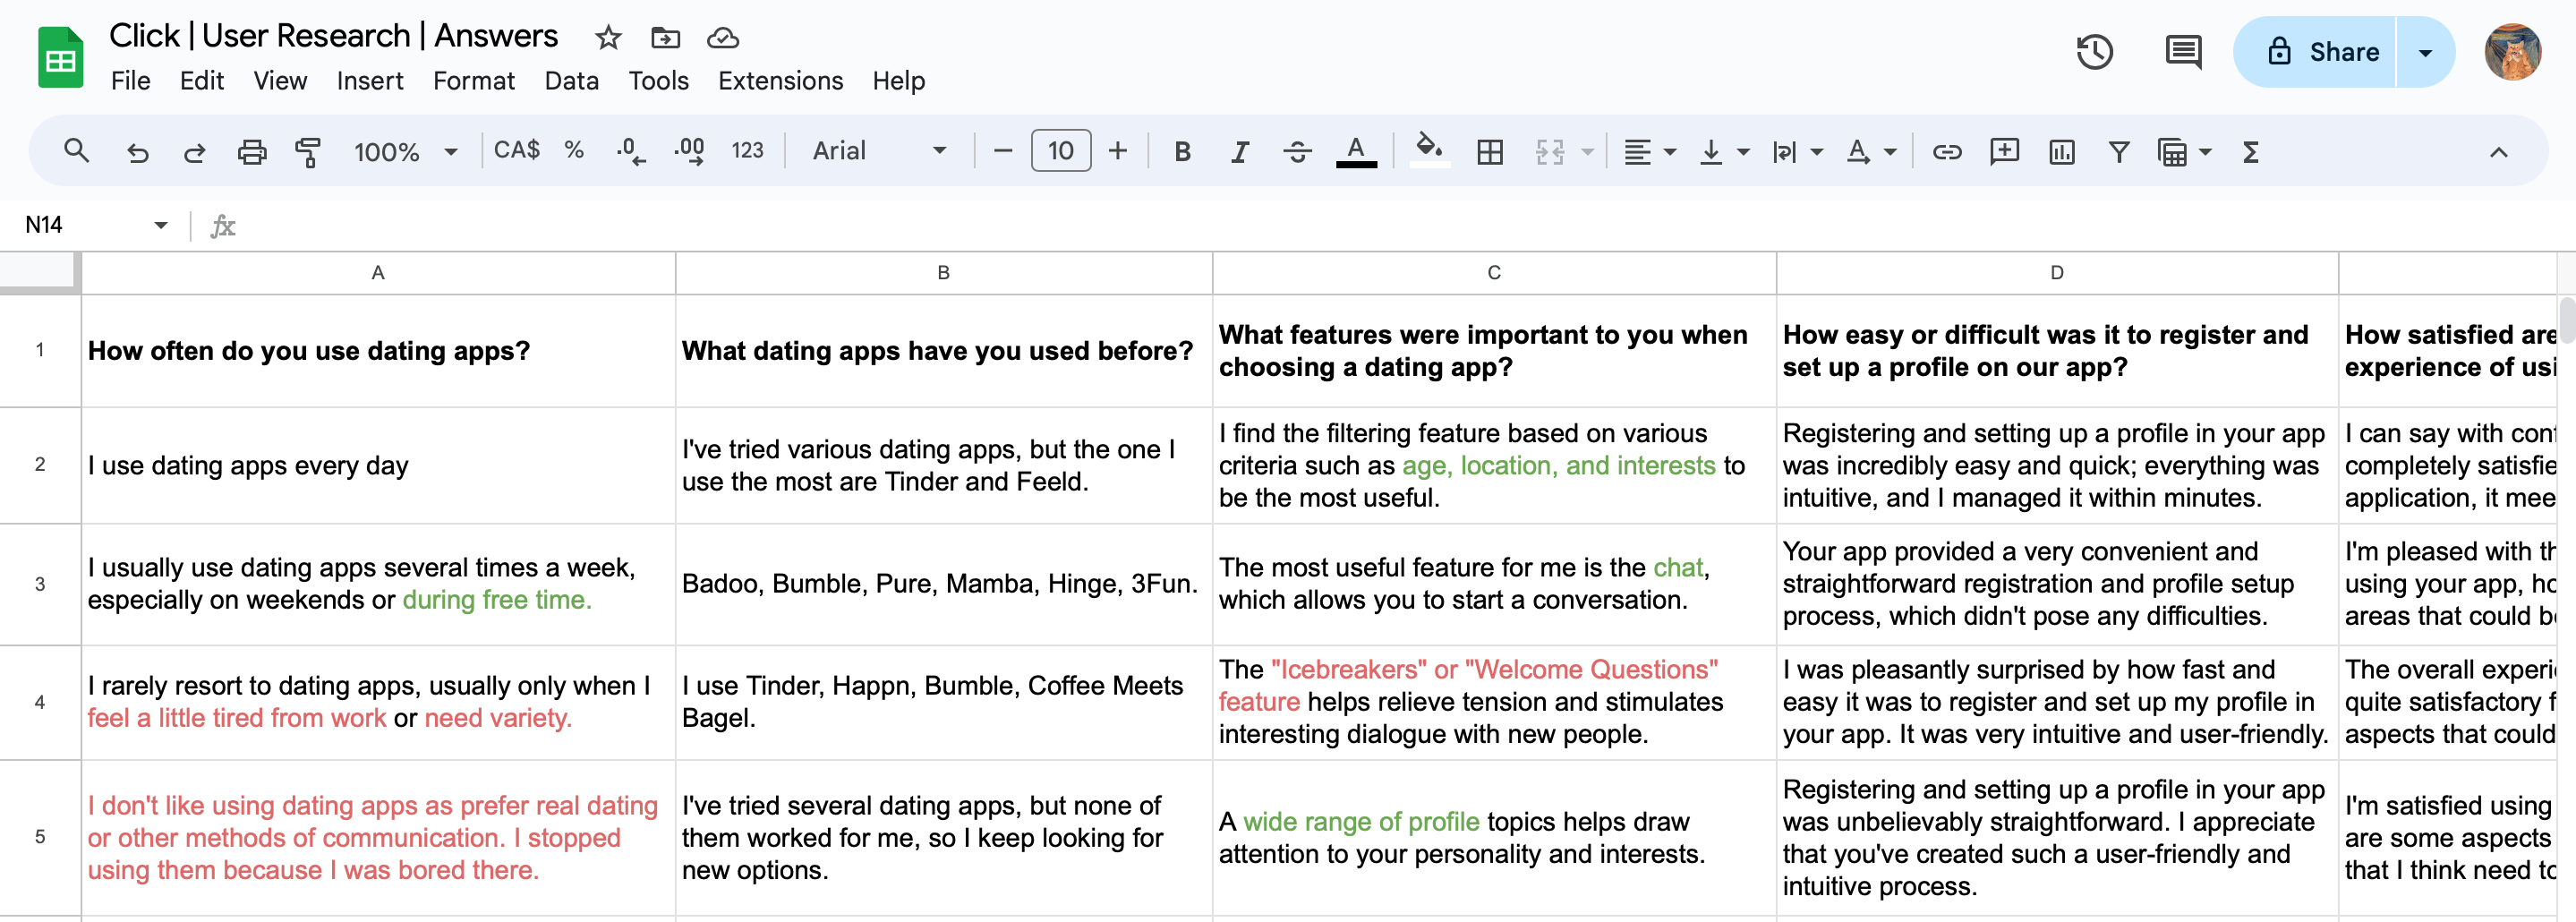This screenshot has height=922, width=2576.
Task: Open the 100% zoom dropdown
Action: coord(405,152)
